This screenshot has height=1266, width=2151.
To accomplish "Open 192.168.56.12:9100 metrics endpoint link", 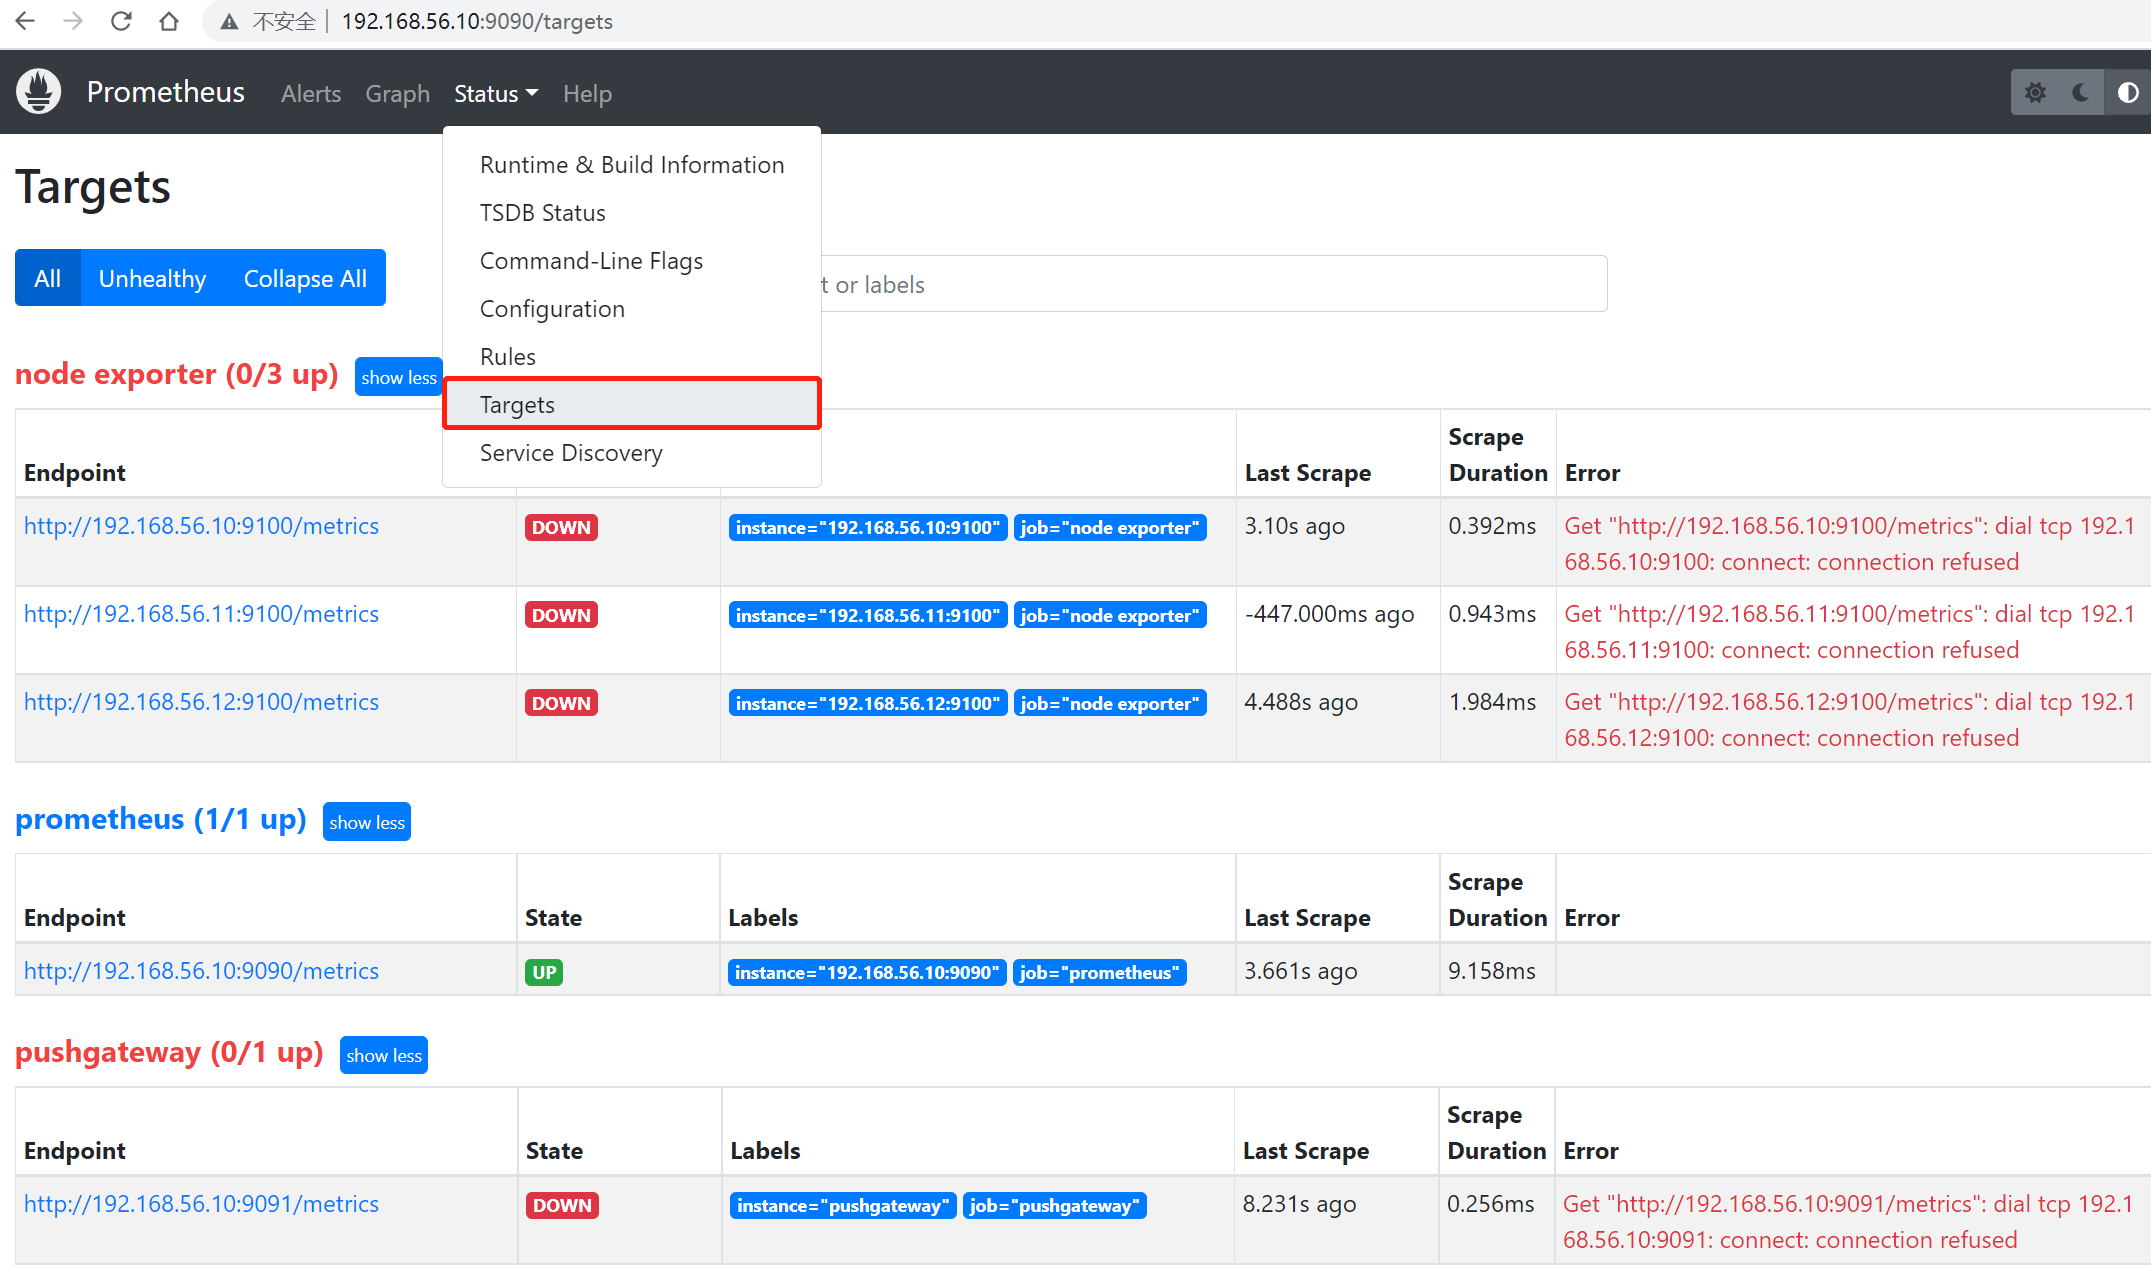I will [x=201, y=702].
